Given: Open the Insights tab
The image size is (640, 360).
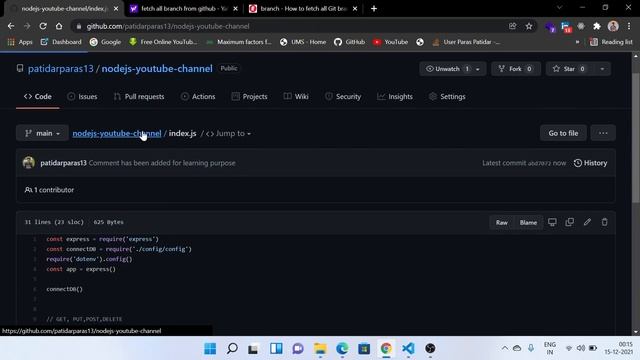Looking at the screenshot, I should click(x=395, y=97).
